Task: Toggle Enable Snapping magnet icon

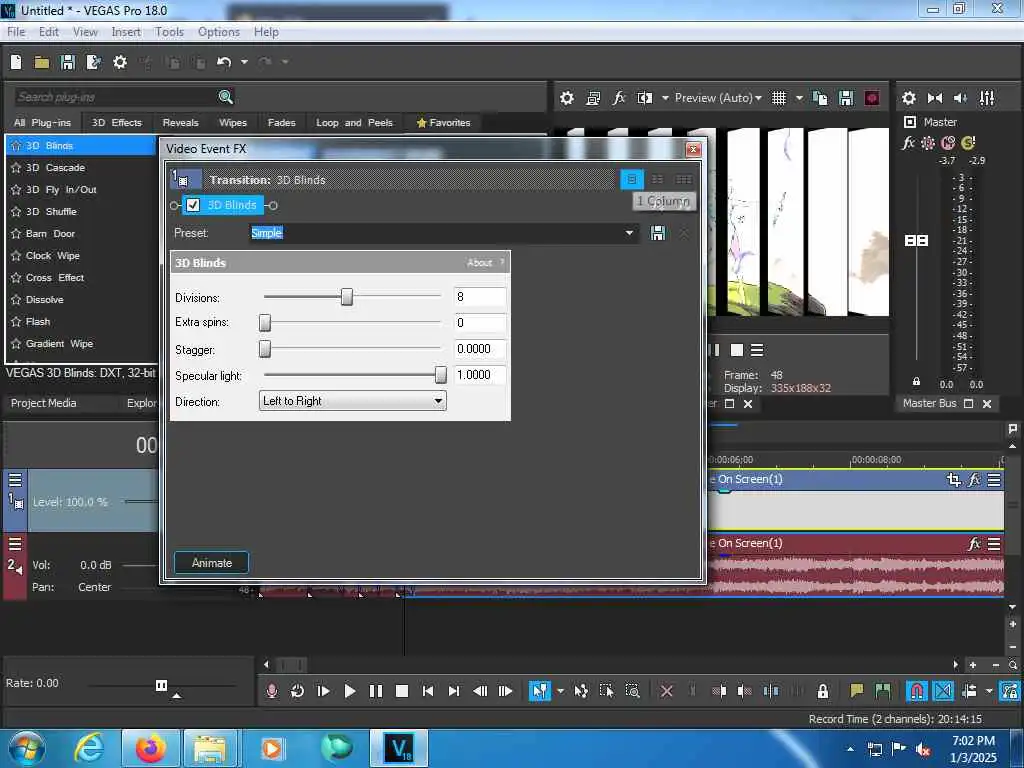Action: click(917, 691)
